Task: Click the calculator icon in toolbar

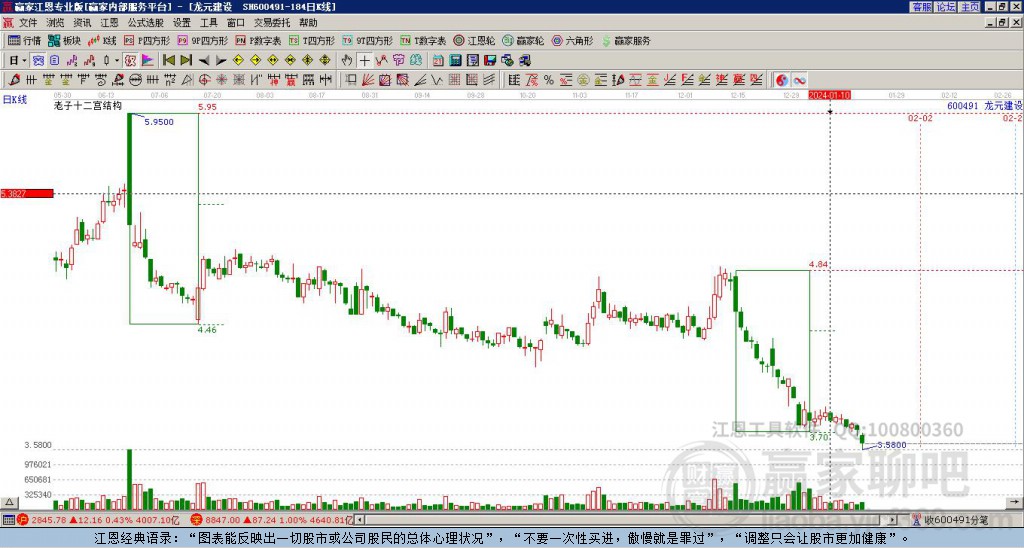Action: [455, 61]
